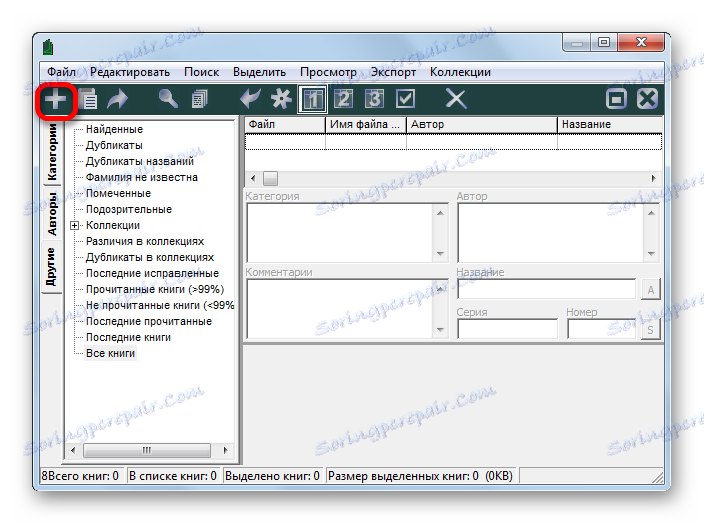Open the Поиск menu

(201, 72)
